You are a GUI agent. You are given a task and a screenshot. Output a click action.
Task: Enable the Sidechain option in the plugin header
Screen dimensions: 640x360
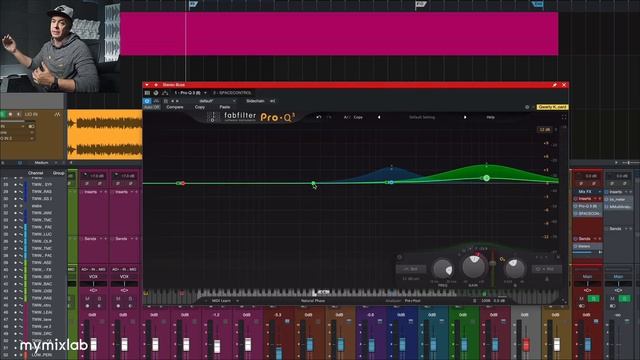[255, 101]
